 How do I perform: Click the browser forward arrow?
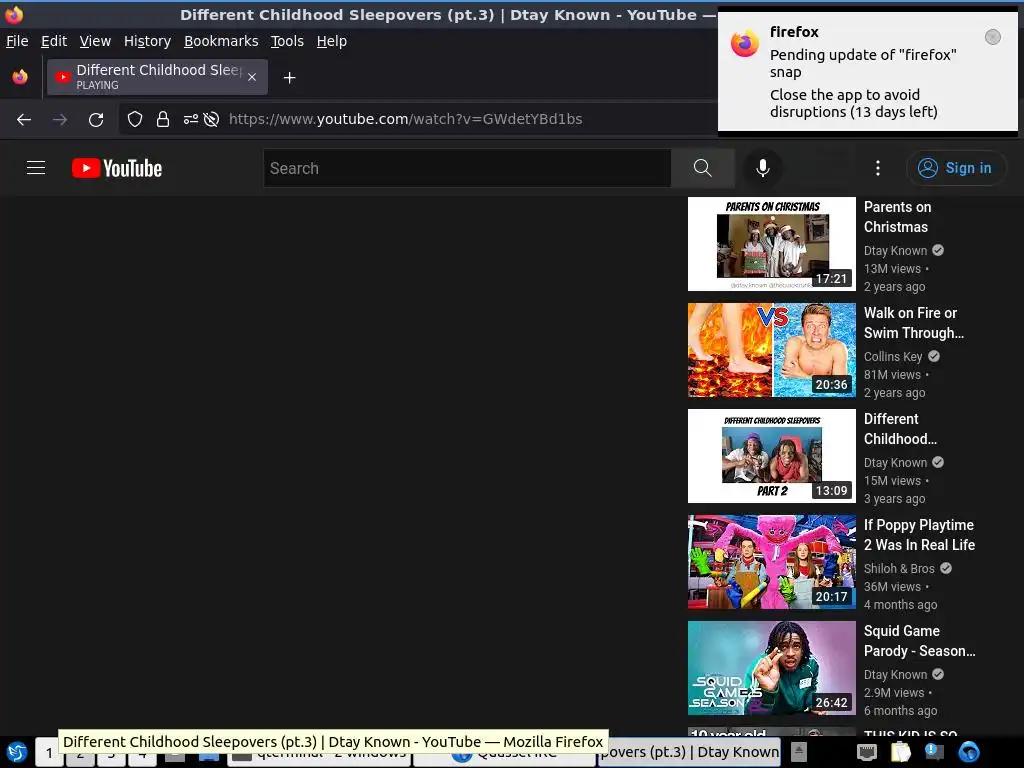coord(59,120)
